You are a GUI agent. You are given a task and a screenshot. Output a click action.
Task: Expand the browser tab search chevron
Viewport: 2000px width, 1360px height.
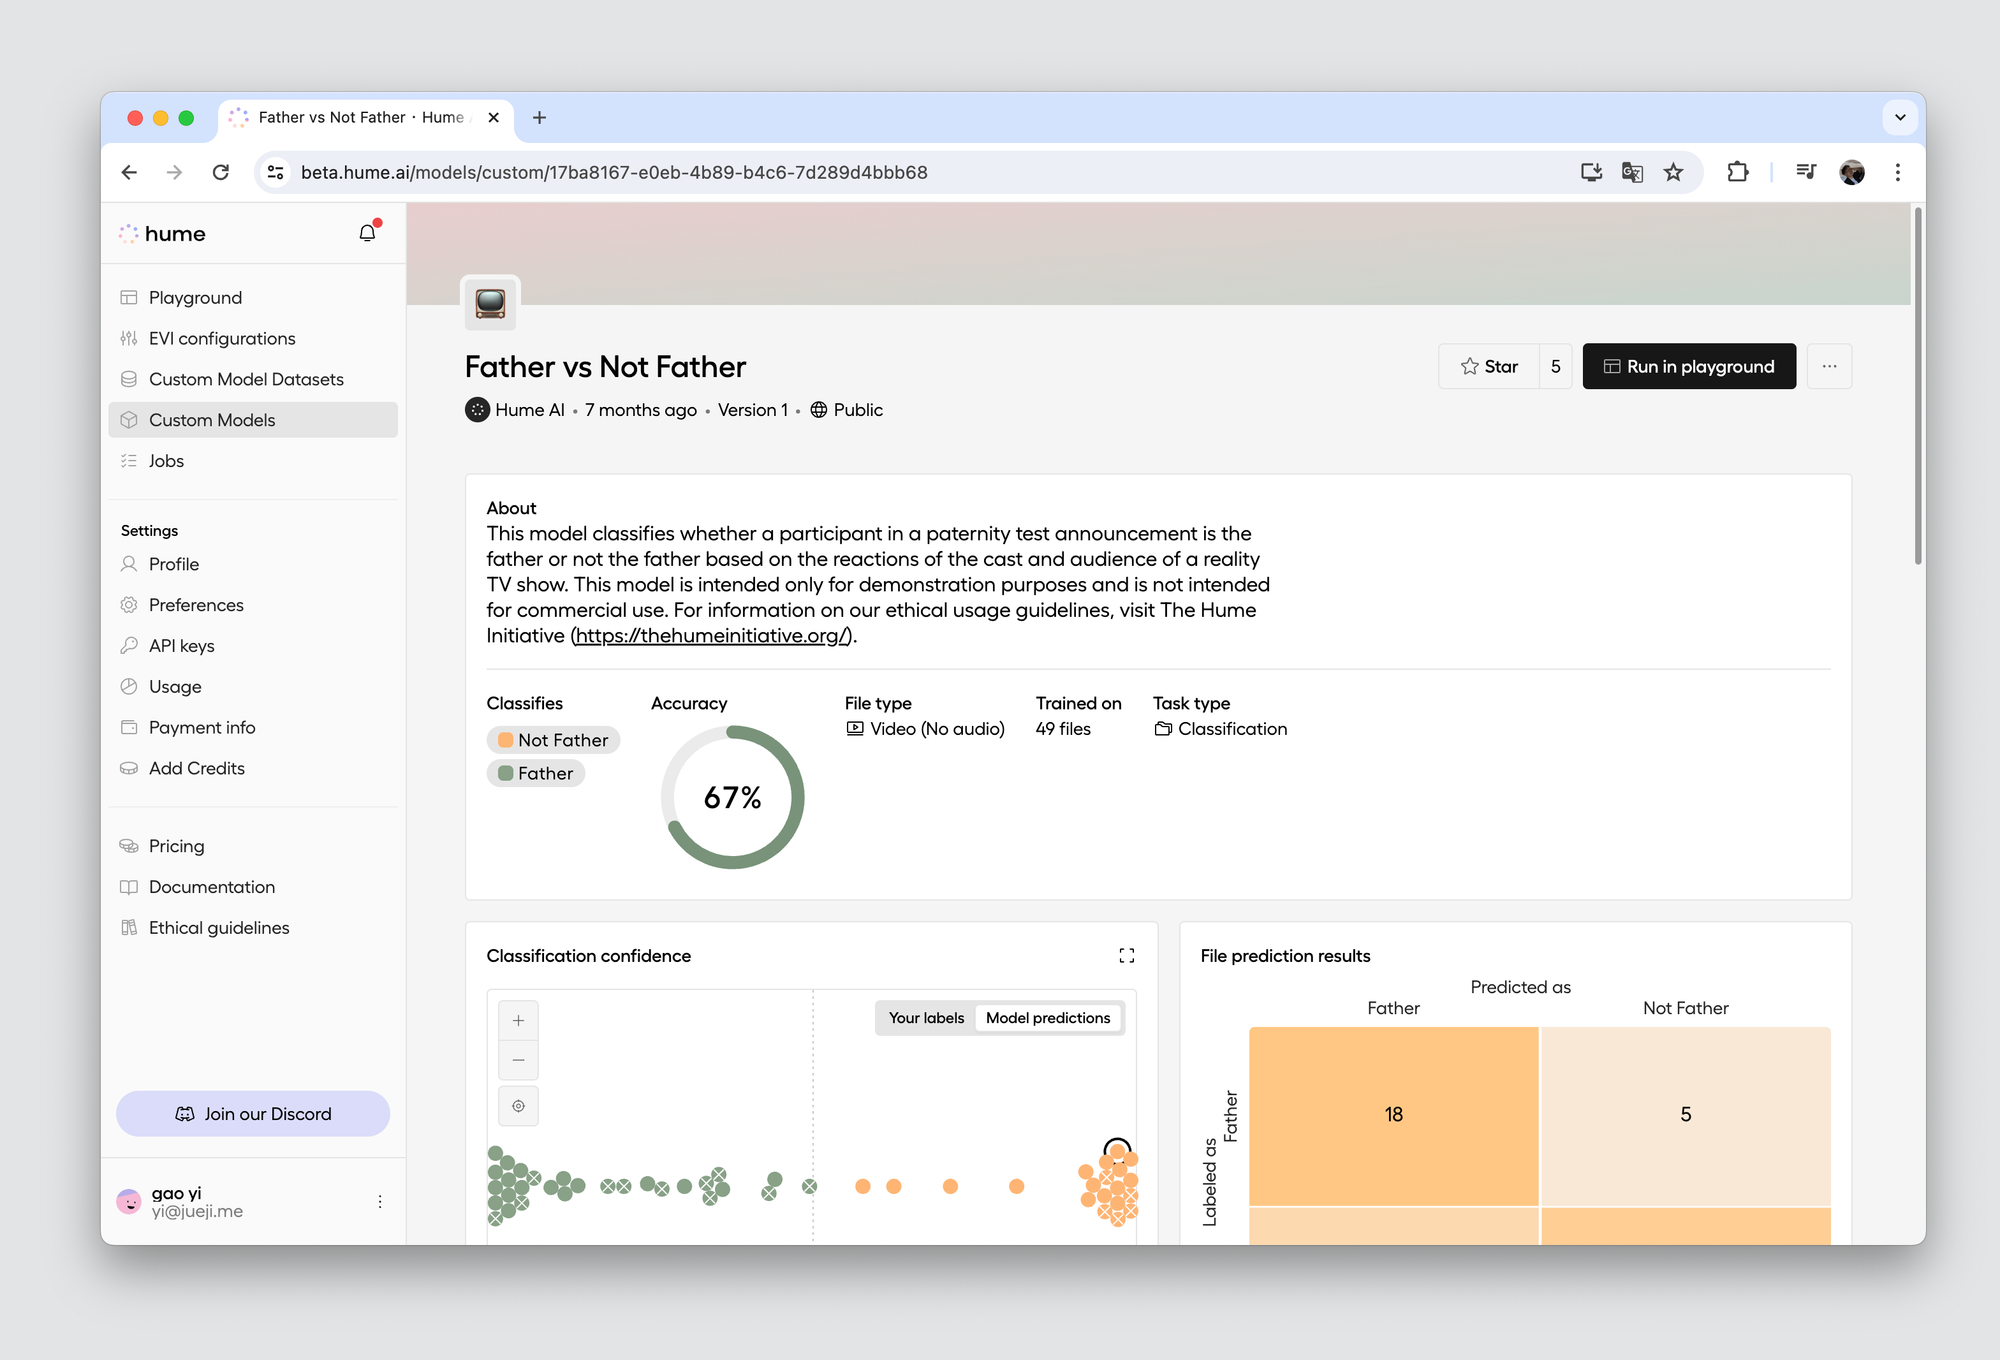coord(1899,117)
